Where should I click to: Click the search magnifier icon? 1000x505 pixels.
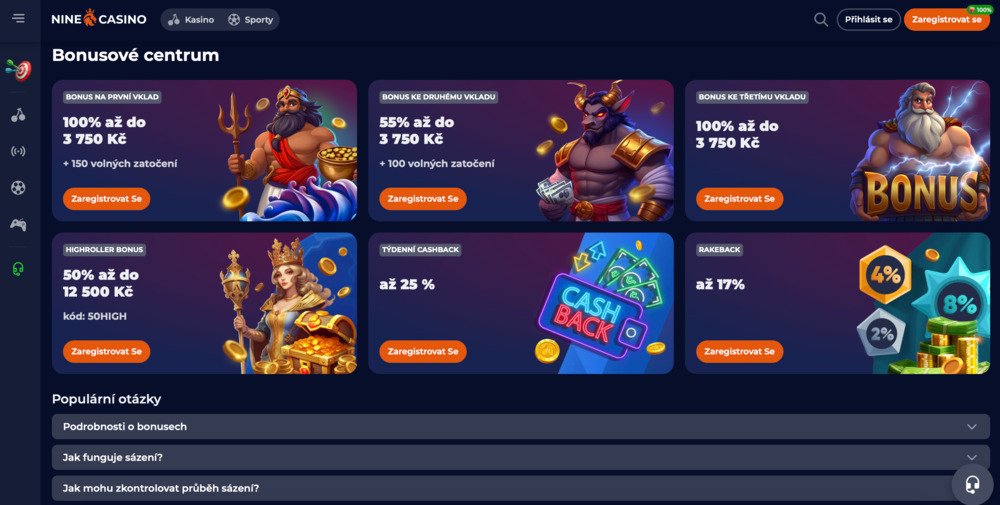pos(821,20)
